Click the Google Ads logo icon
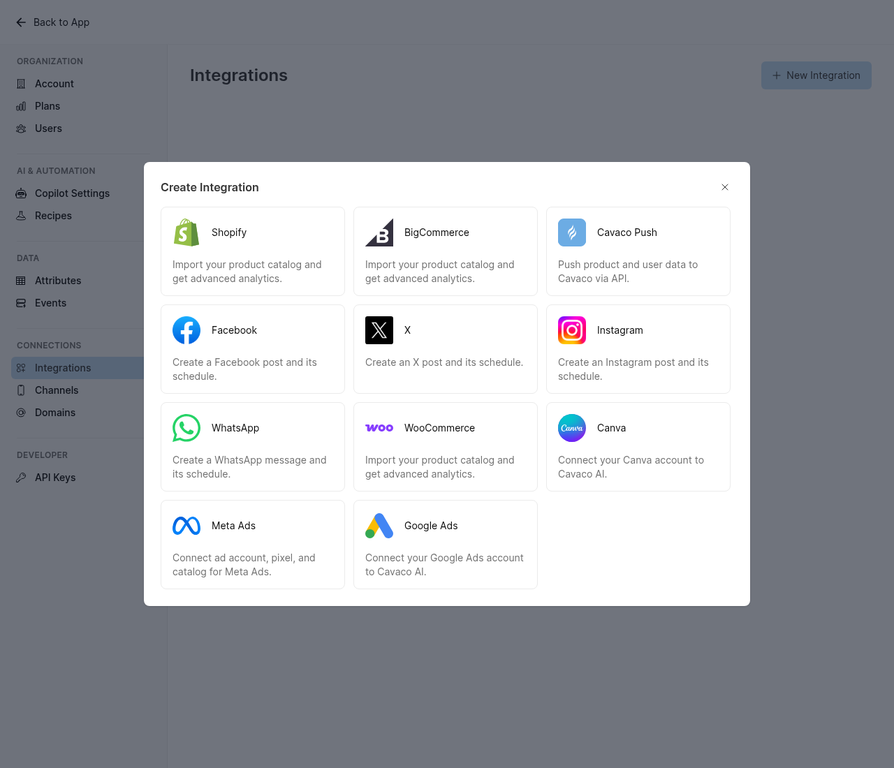Viewport: 894px width, 768px height. click(379, 526)
